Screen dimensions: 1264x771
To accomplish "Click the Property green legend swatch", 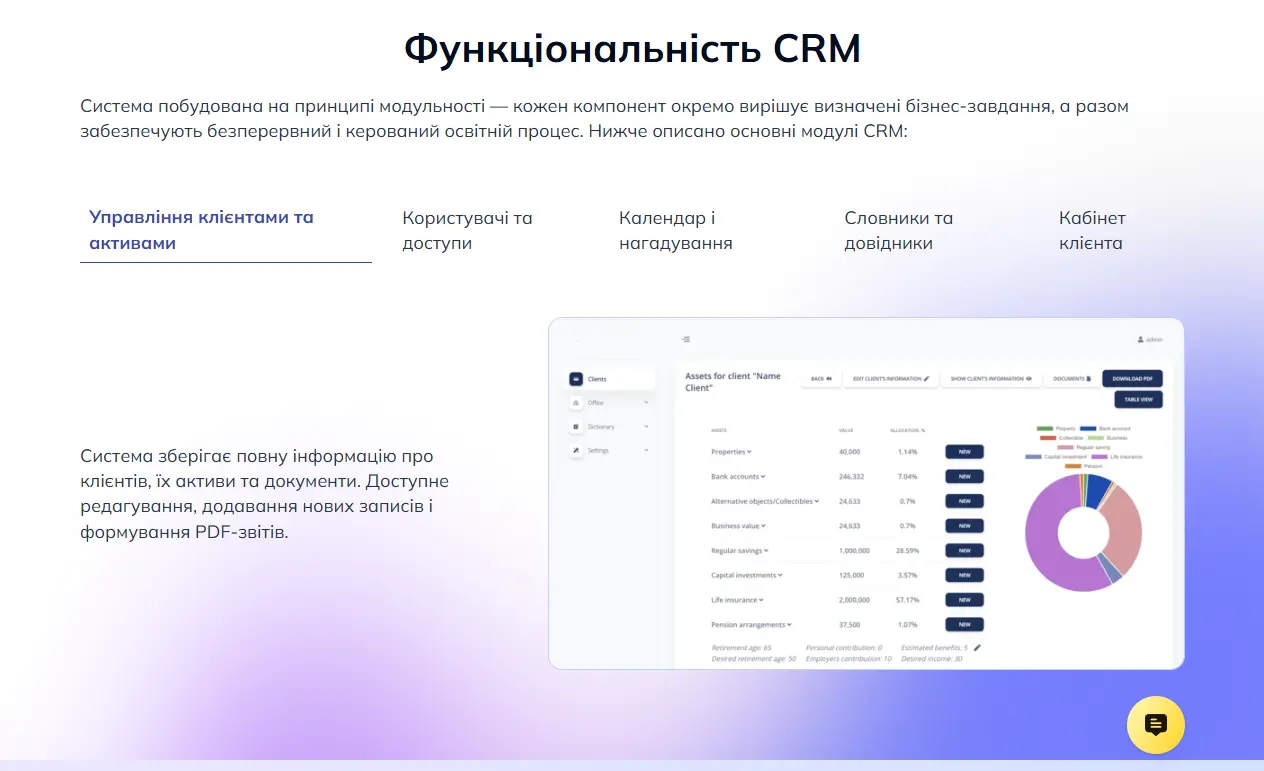I will click(1045, 428).
